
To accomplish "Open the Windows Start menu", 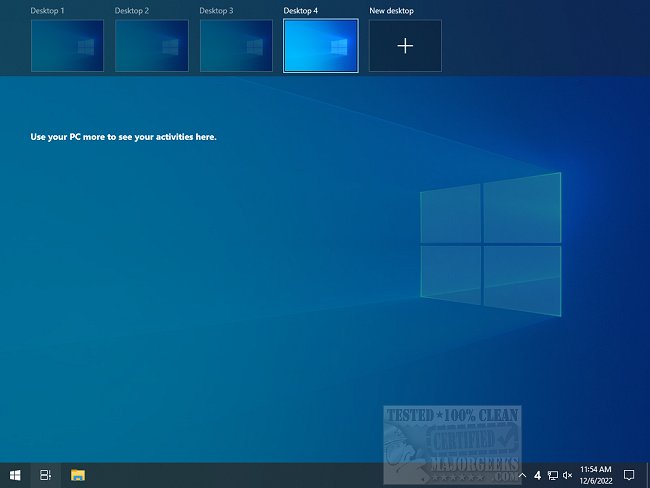I will pyautogui.click(x=15, y=475).
